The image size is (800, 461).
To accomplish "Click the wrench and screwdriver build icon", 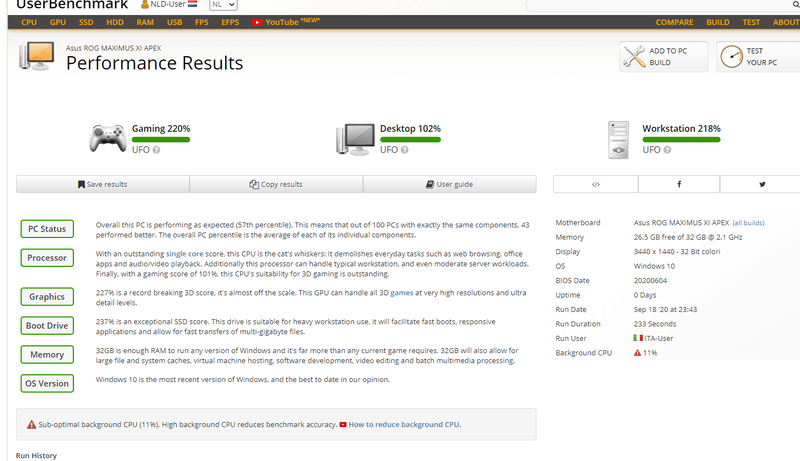I will coord(634,57).
